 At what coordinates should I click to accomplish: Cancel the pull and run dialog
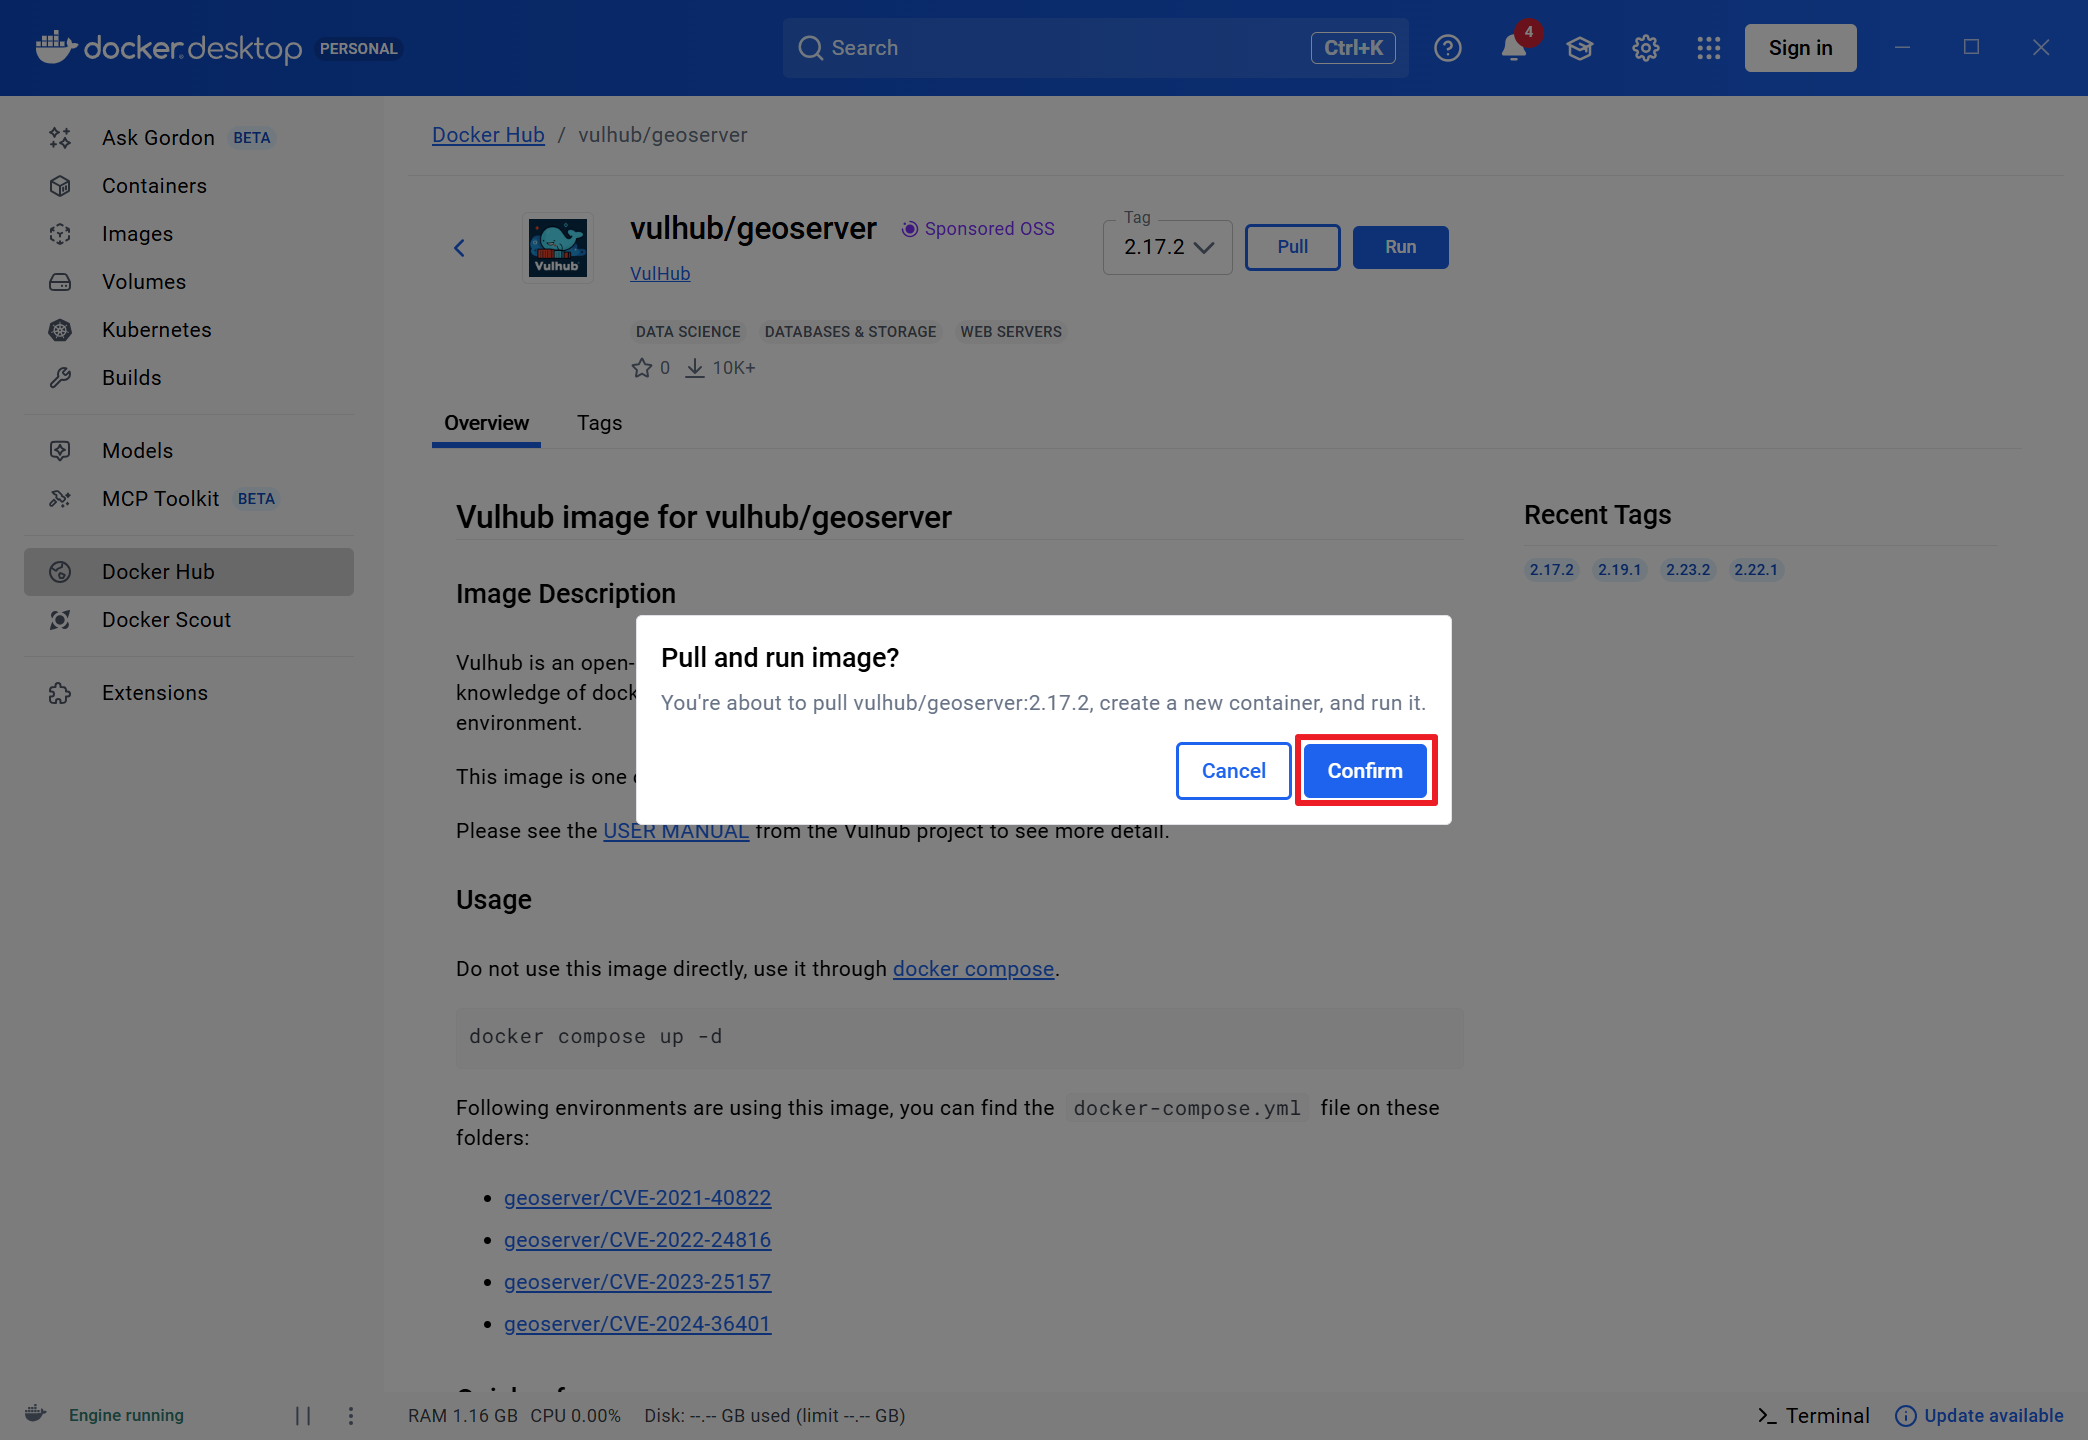click(1233, 771)
